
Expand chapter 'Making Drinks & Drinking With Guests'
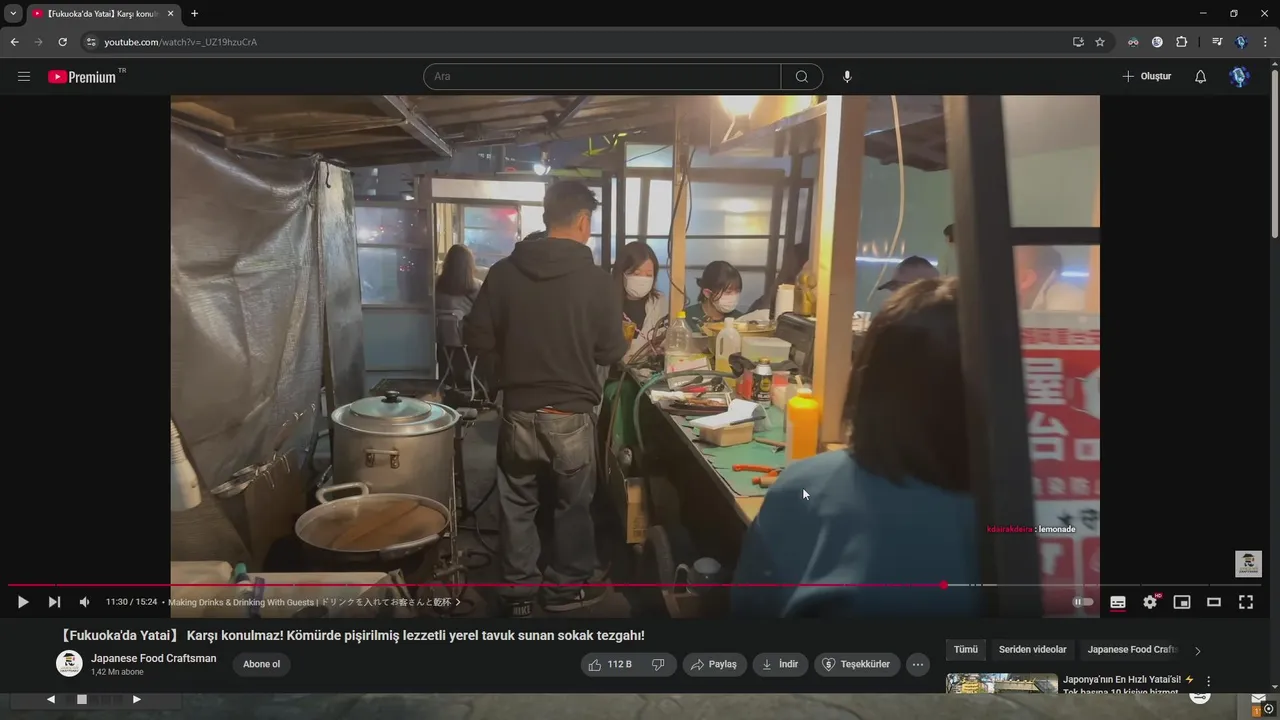click(x=314, y=602)
